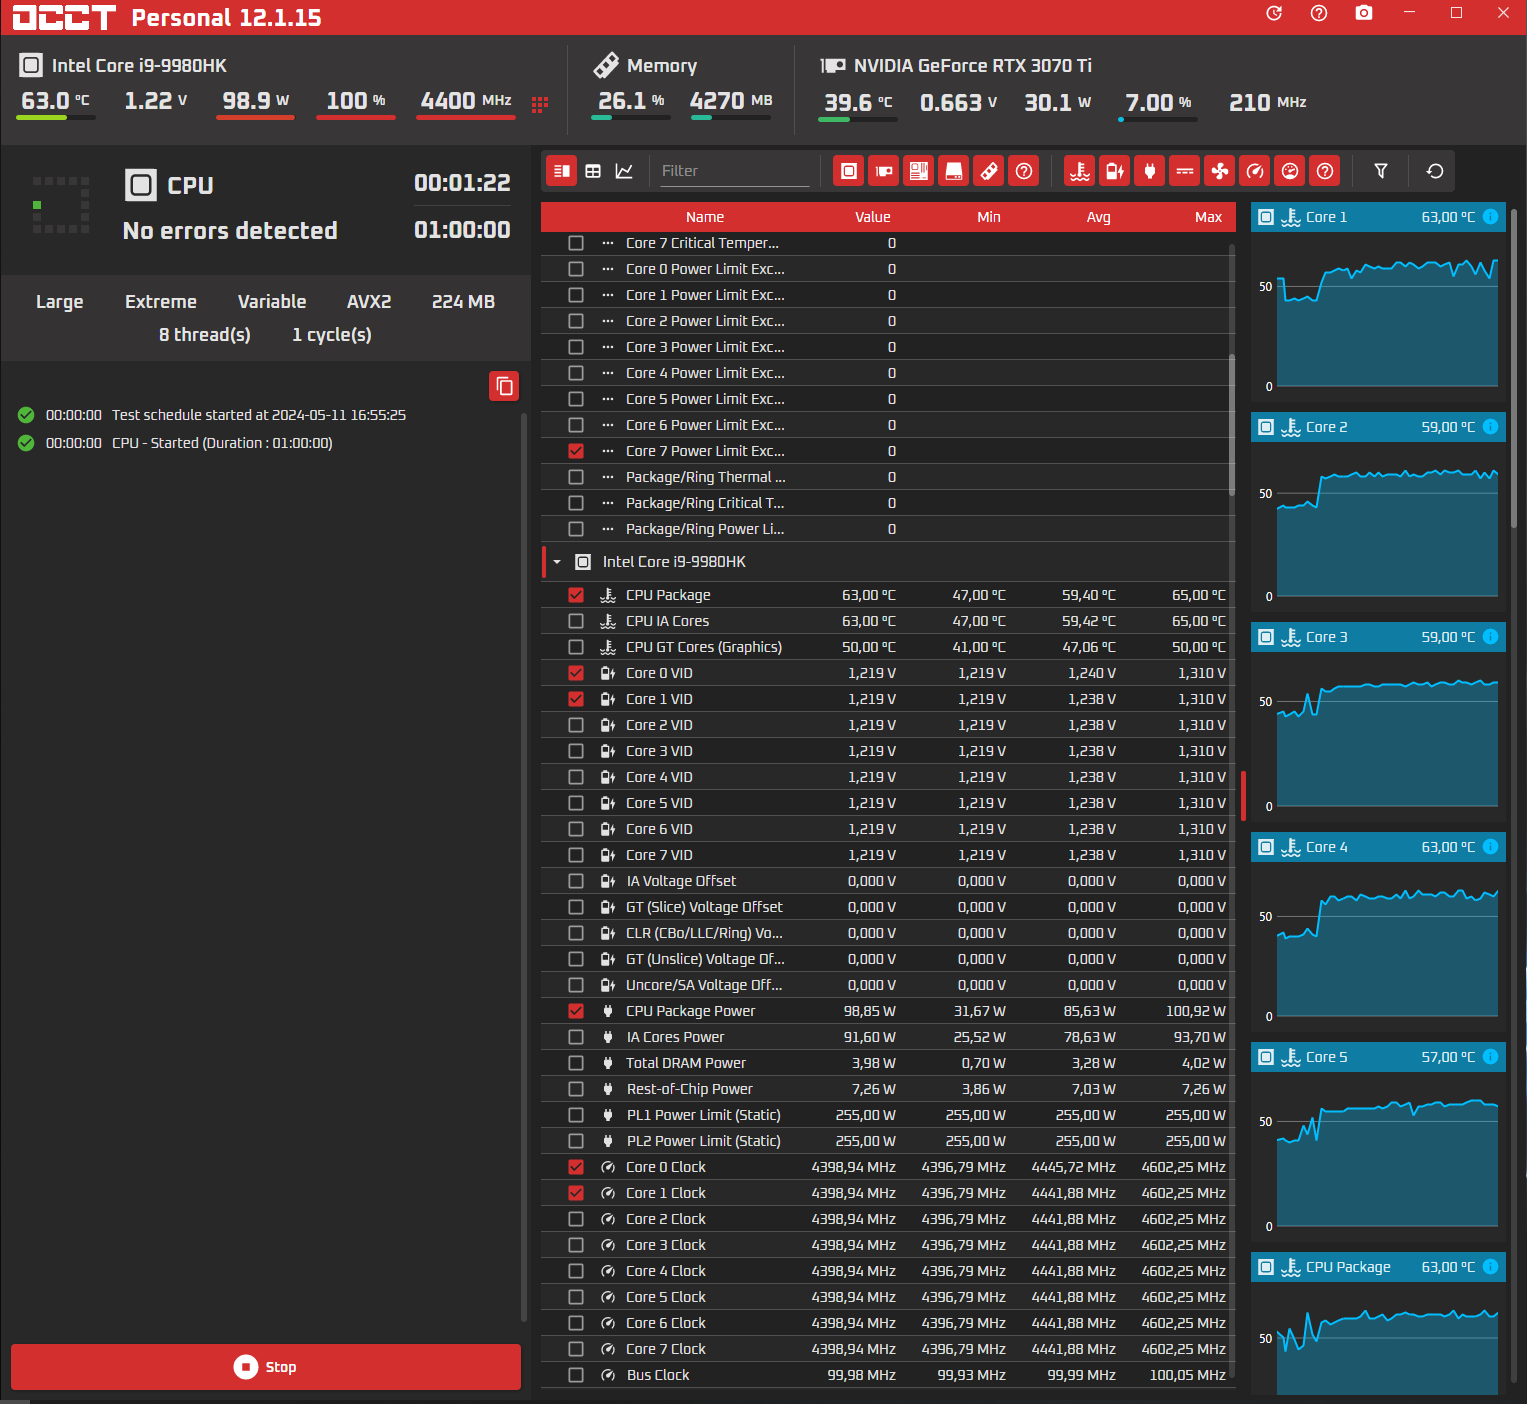Toggle the unknown device filter question mark
This screenshot has height=1404, width=1527.
[x=1024, y=171]
